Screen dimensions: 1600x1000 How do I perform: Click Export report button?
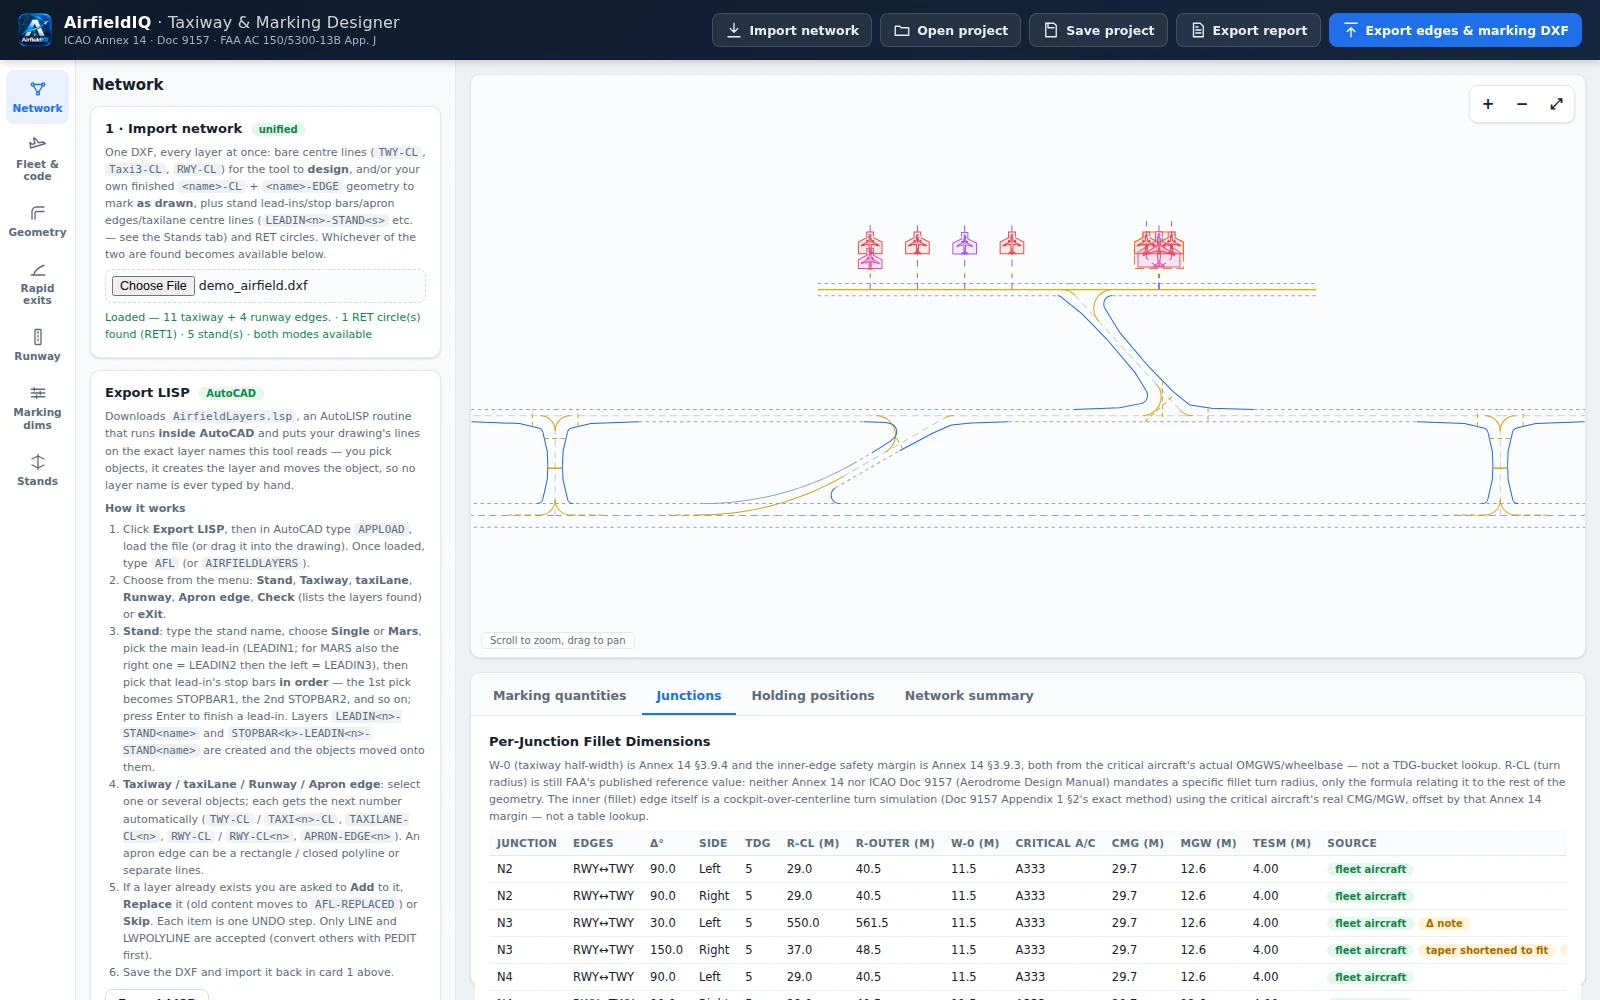[x=1248, y=30]
